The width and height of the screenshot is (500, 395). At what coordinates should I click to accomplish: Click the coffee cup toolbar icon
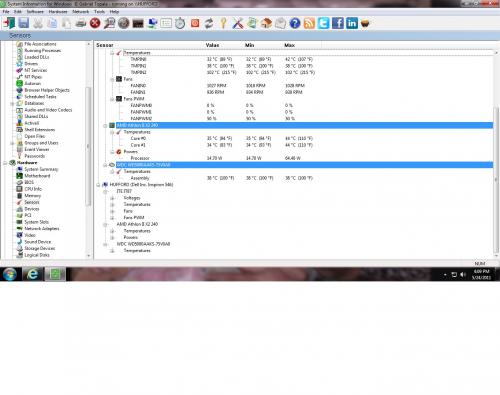point(366,24)
